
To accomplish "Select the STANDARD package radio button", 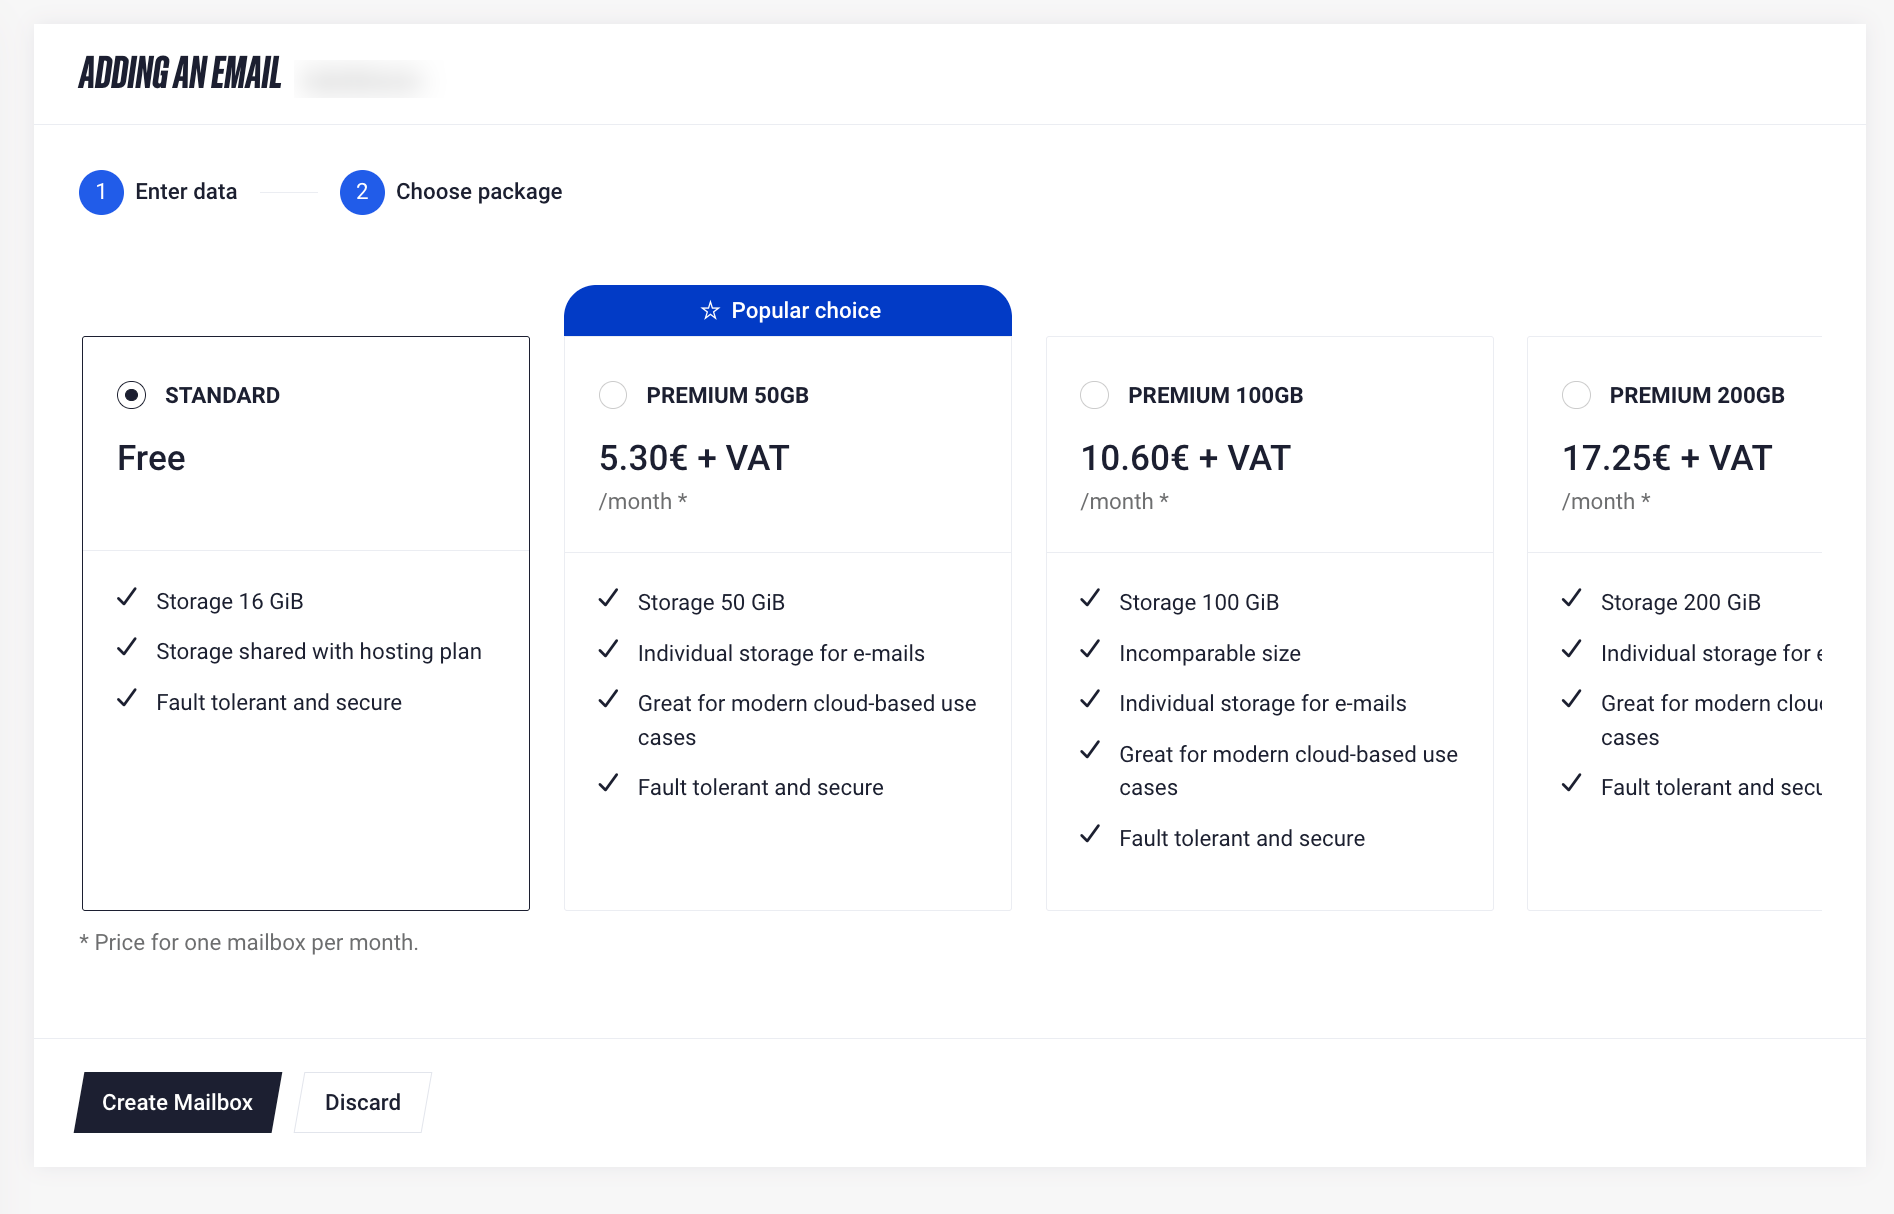I will click(x=131, y=395).
